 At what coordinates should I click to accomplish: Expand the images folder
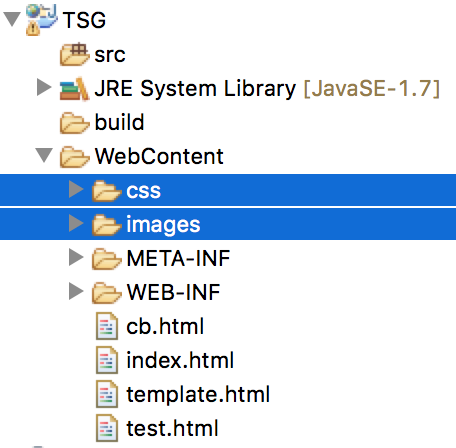click(x=76, y=223)
